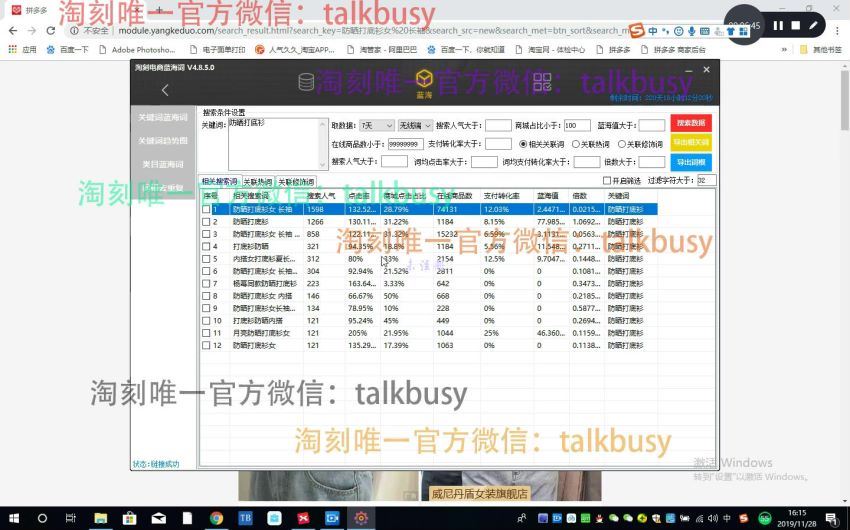The height and width of the screenshot is (530, 850).
Task: Open the 拼多多 商家后台 bookmark
Action: click(673, 50)
